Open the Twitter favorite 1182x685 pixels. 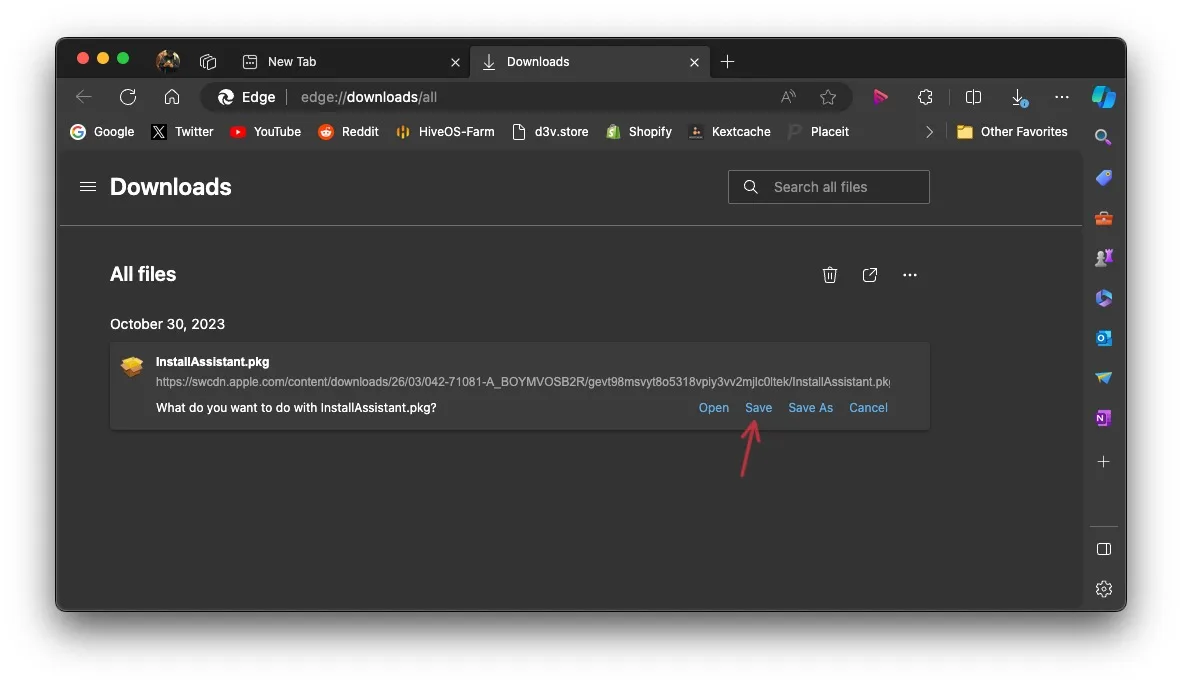[x=182, y=132]
